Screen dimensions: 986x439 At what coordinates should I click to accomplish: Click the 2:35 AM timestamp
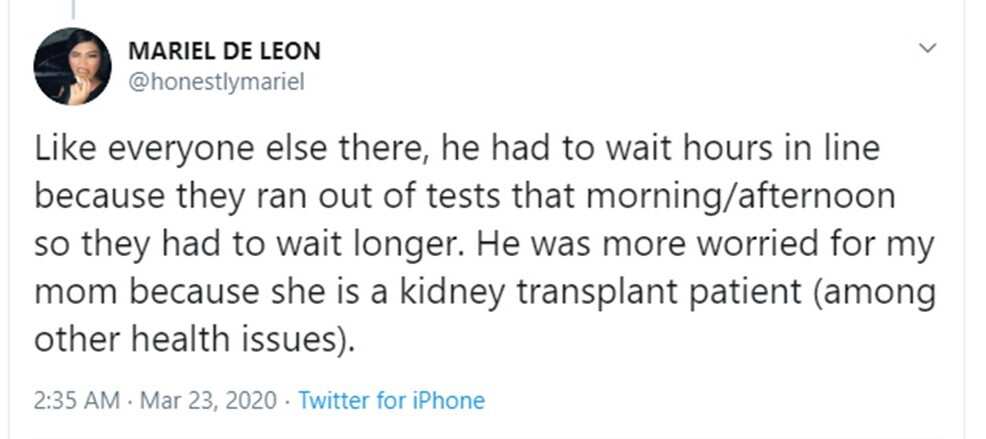point(76,401)
